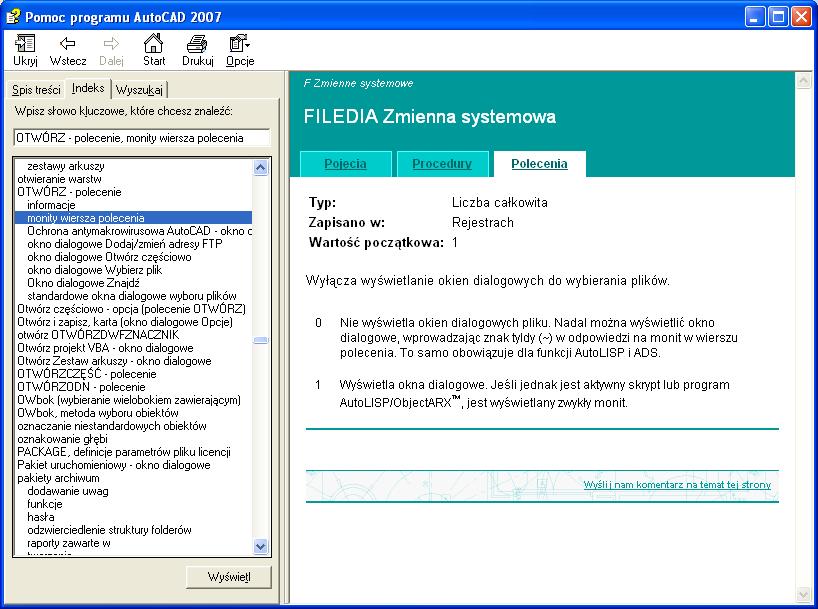Select 'Otwórz i zapisz, karta' entry
Viewport: 818px width, 609px height.
125,322
